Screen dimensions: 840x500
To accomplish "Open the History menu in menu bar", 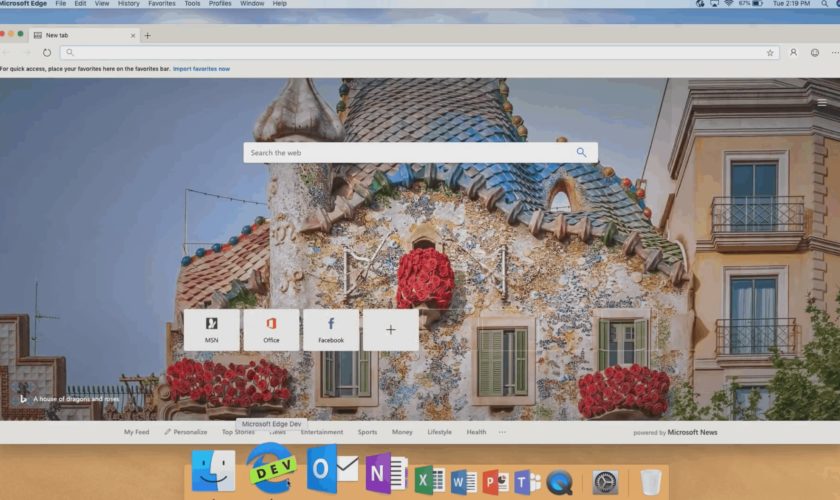I will click(x=129, y=4).
